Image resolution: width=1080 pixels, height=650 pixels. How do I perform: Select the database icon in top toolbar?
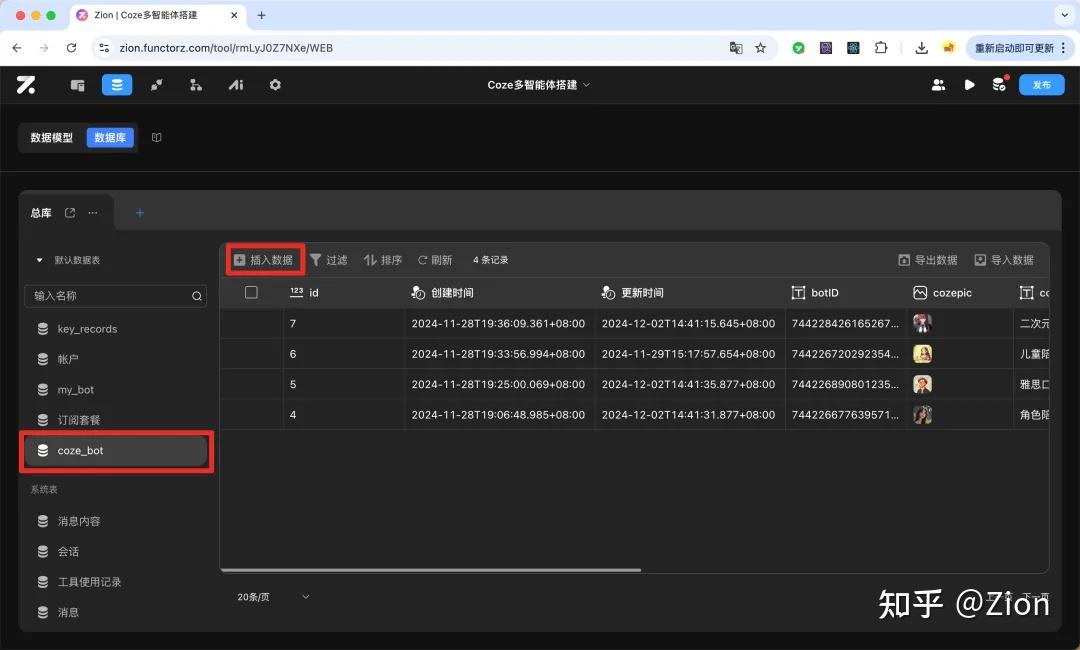coord(117,85)
